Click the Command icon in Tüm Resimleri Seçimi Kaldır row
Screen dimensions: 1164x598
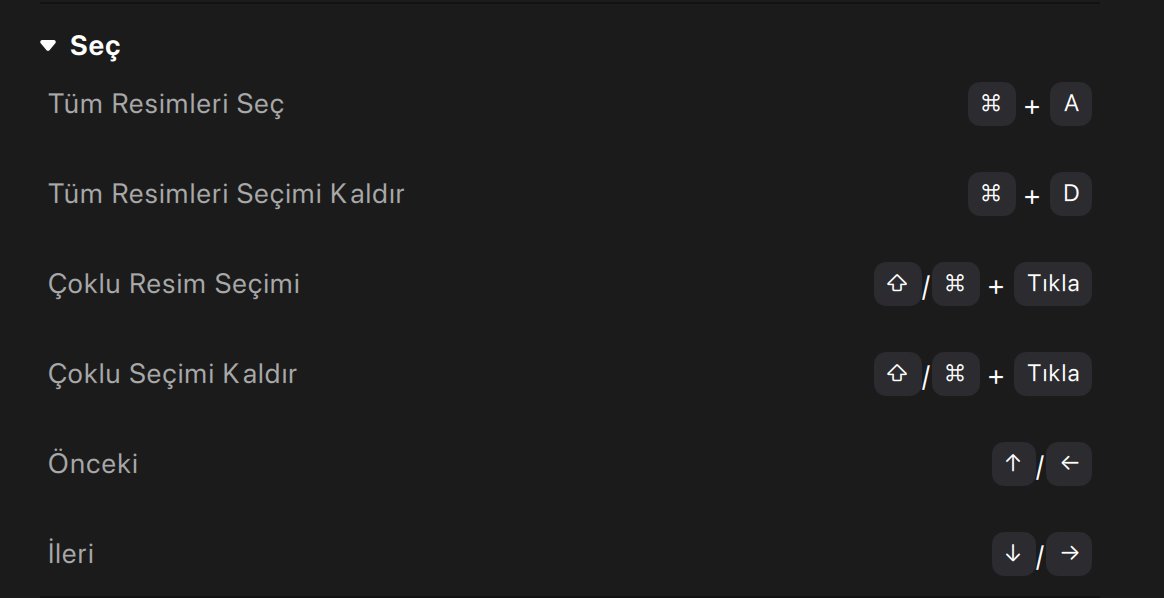[x=991, y=194]
